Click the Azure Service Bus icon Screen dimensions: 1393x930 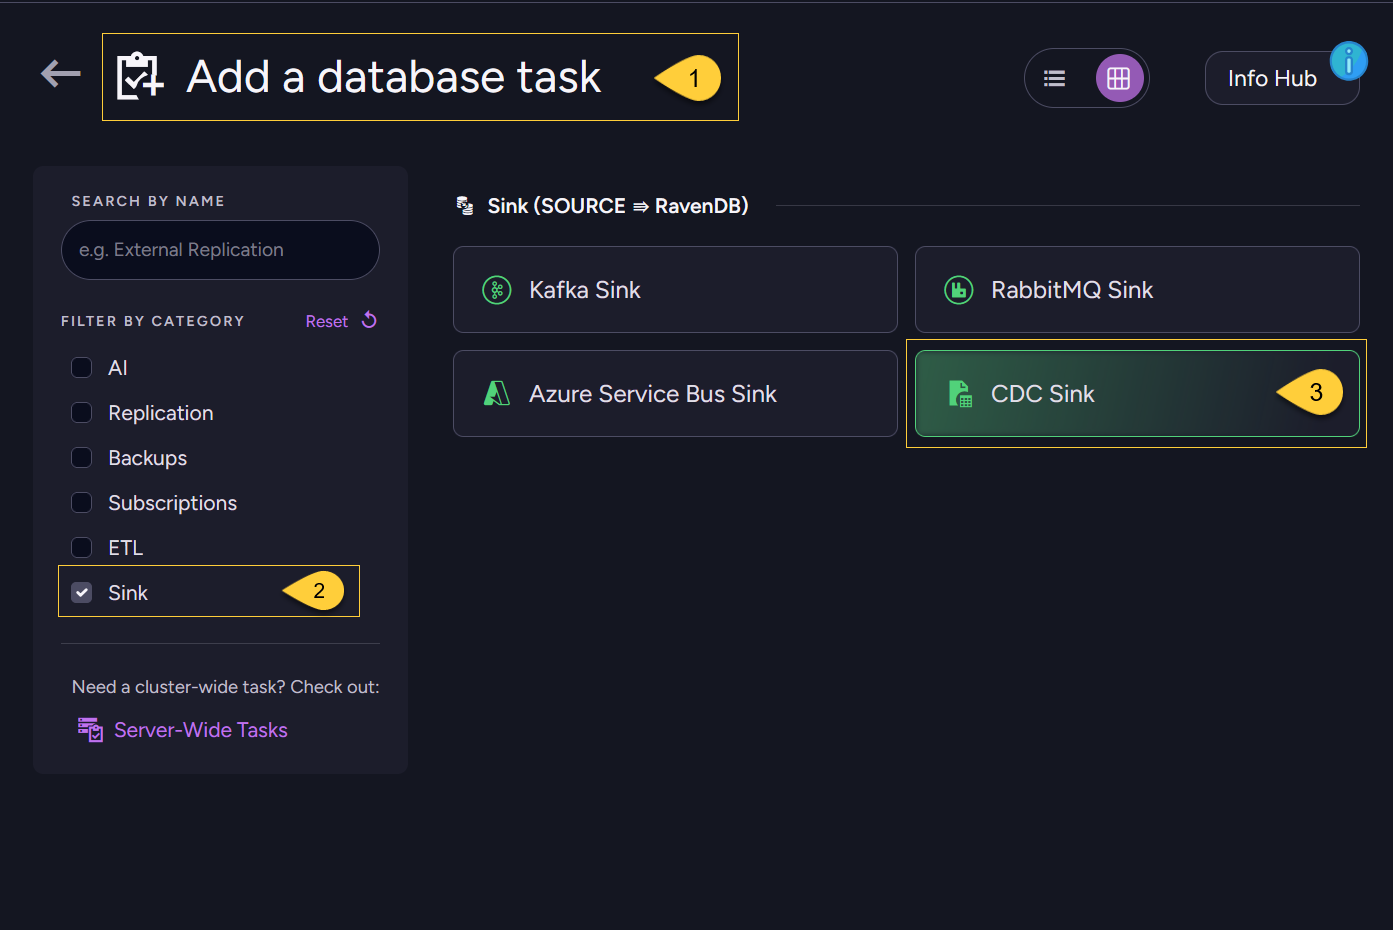[x=497, y=394]
